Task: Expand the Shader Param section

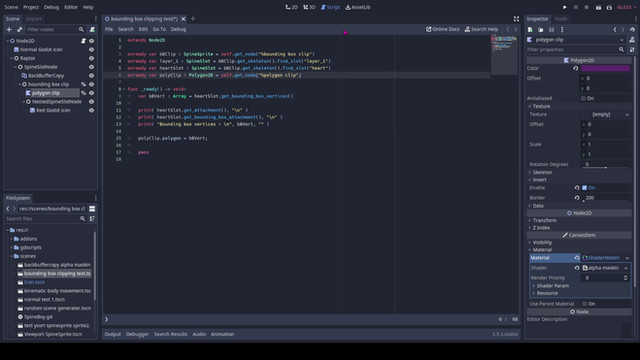Action: point(552,286)
